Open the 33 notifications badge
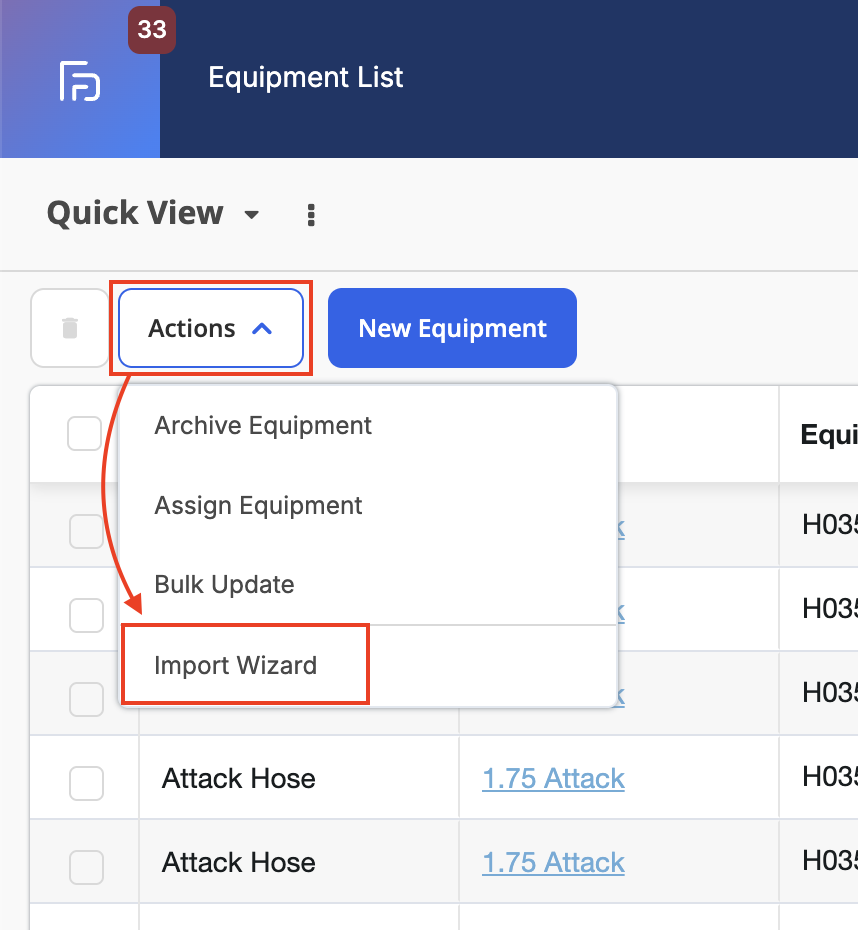Image resolution: width=858 pixels, height=930 pixels. click(x=152, y=30)
